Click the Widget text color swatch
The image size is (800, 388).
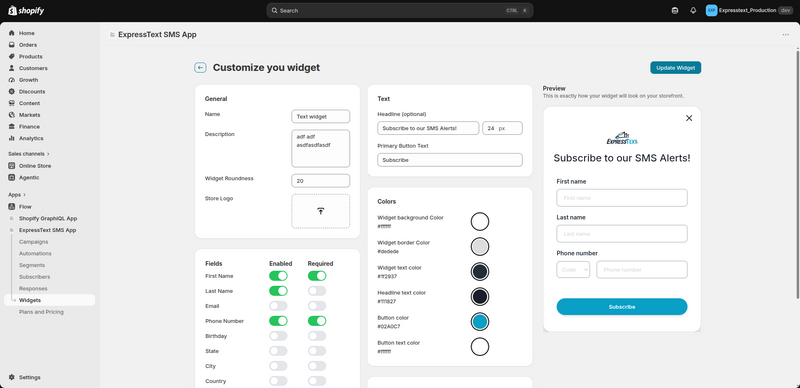tap(480, 272)
